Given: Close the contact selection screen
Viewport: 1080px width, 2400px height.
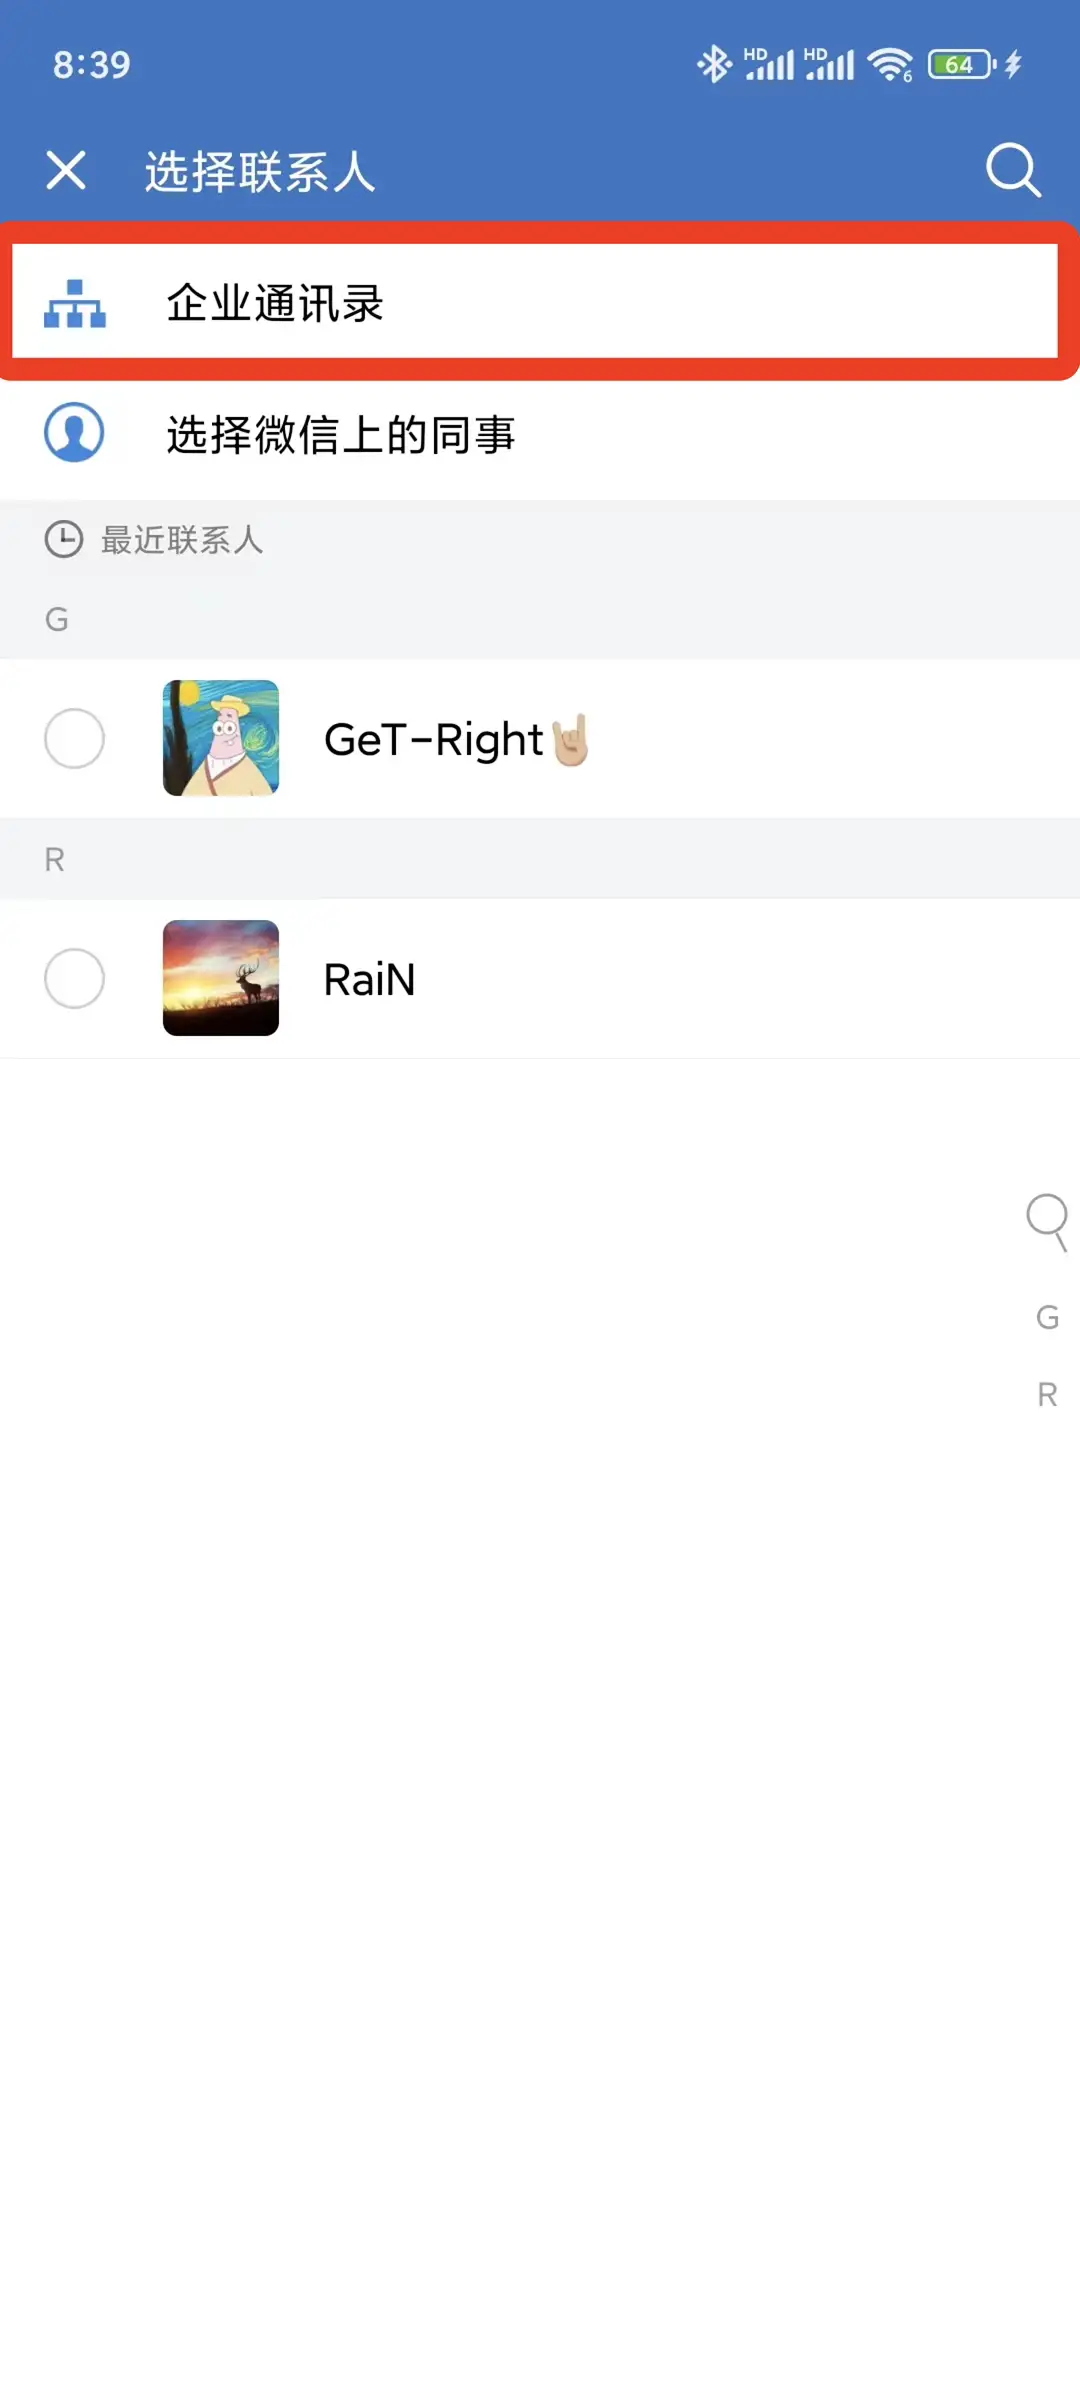Looking at the screenshot, I should [x=66, y=170].
